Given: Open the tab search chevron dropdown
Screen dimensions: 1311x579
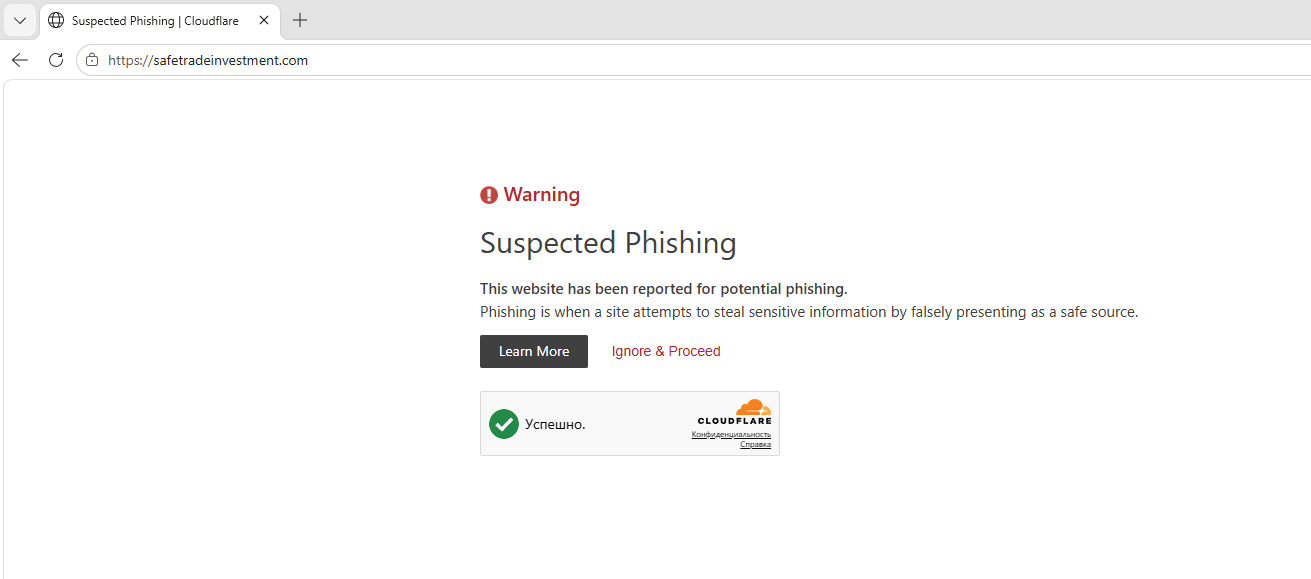Looking at the screenshot, I should click(20, 20).
